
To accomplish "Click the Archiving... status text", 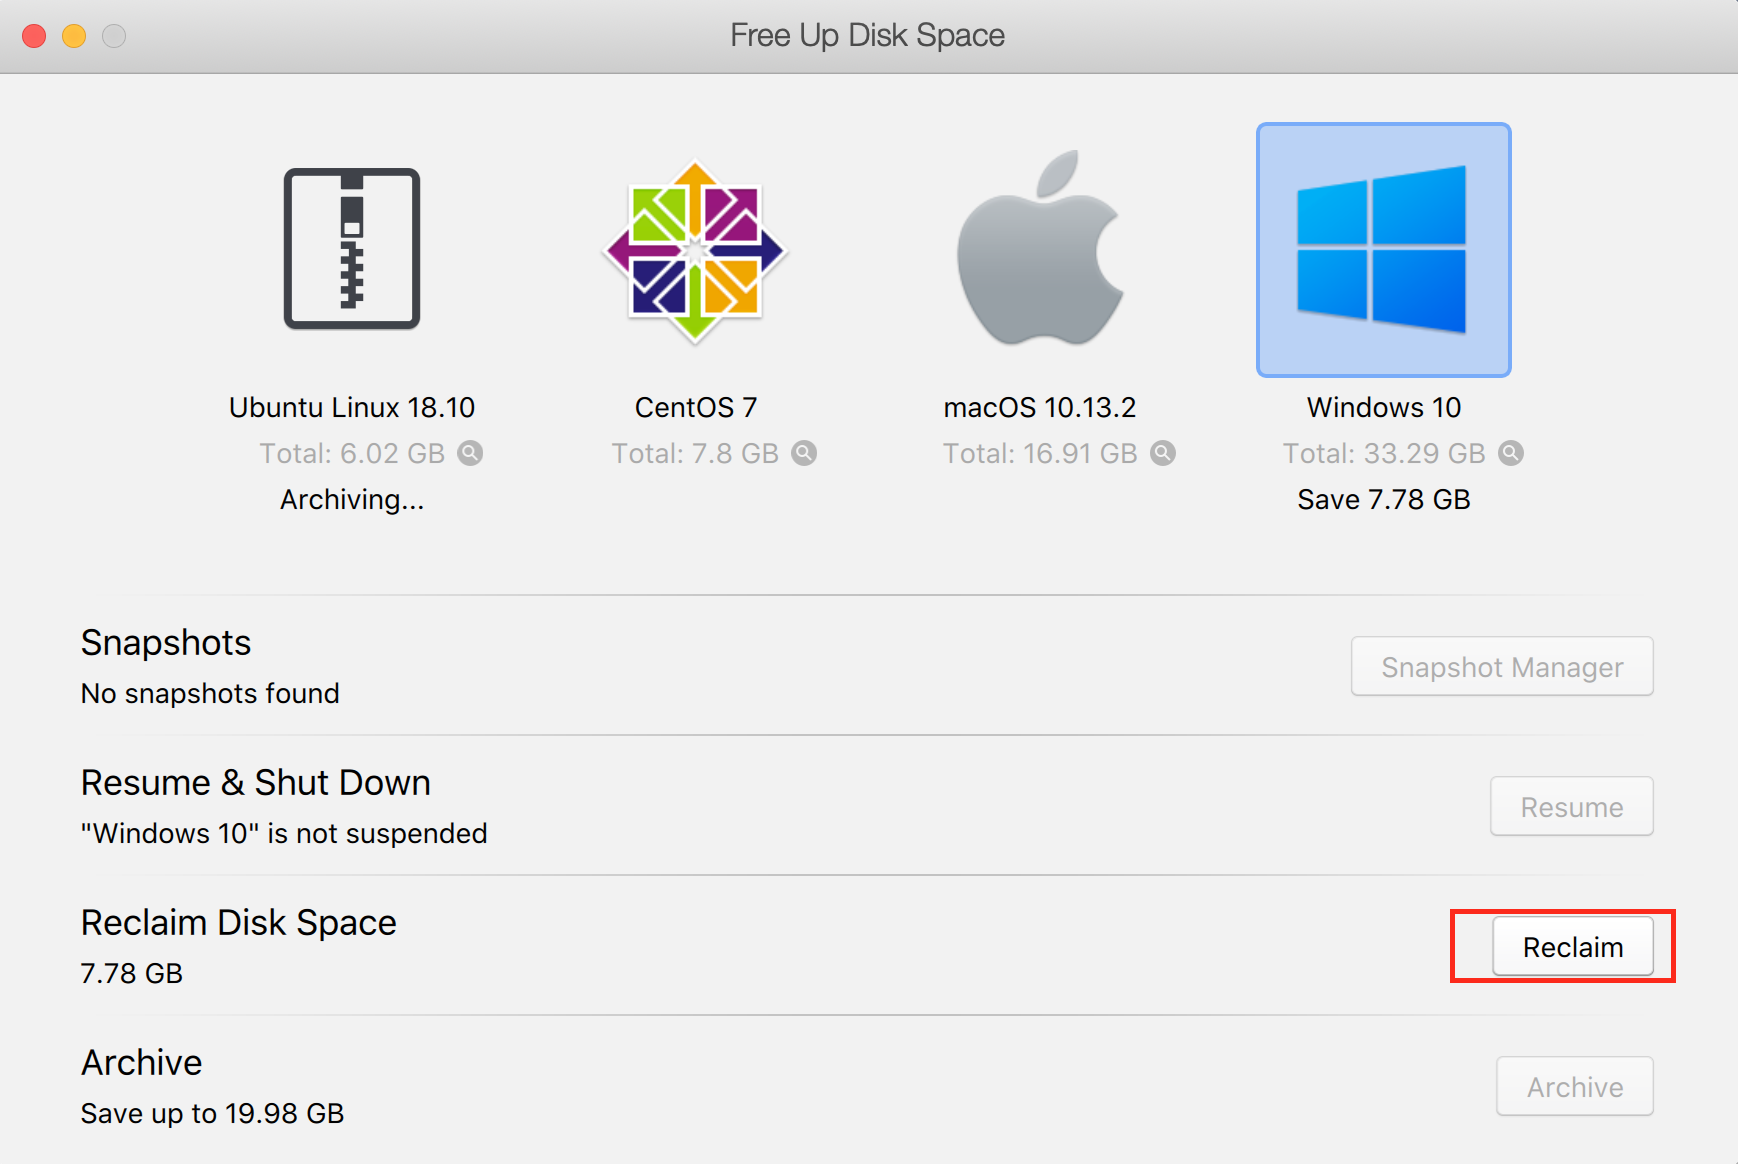I will click(x=352, y=499).
